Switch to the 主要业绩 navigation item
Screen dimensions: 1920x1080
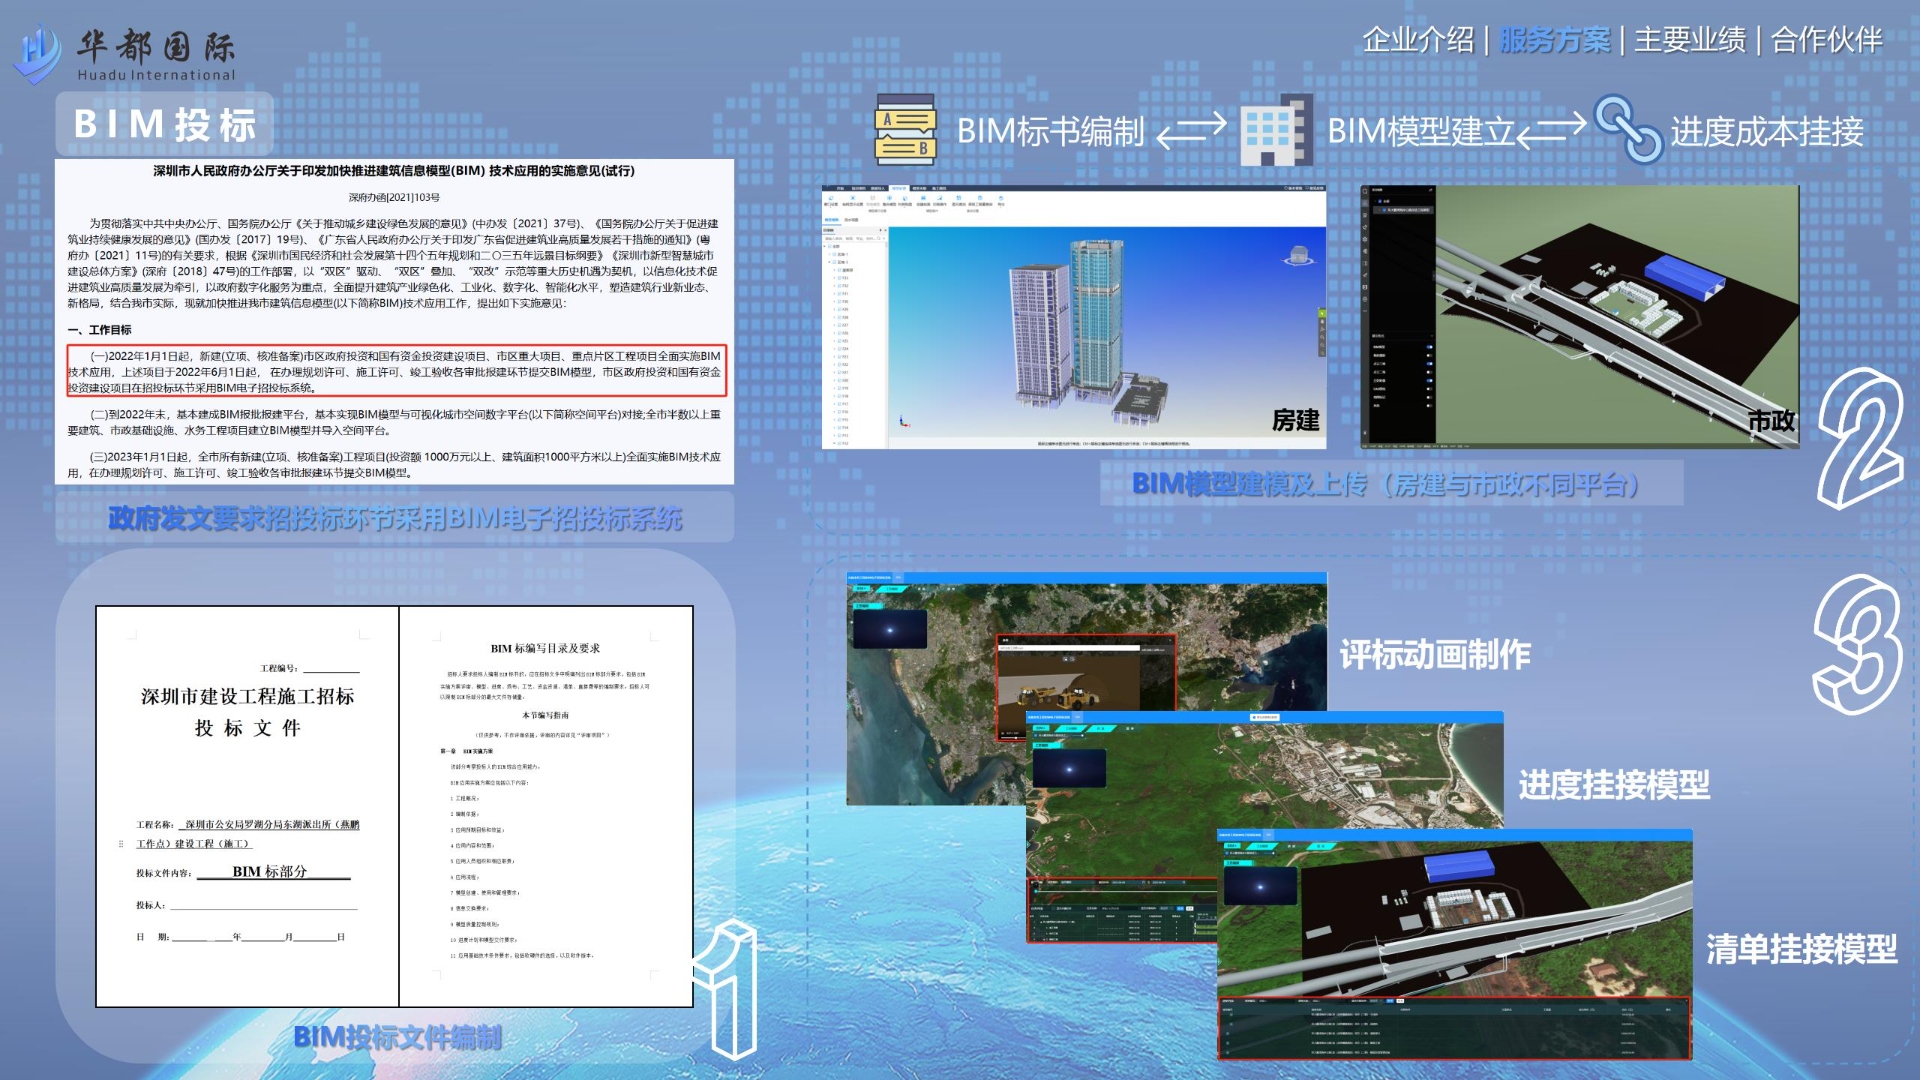[x=1689, y=40]
